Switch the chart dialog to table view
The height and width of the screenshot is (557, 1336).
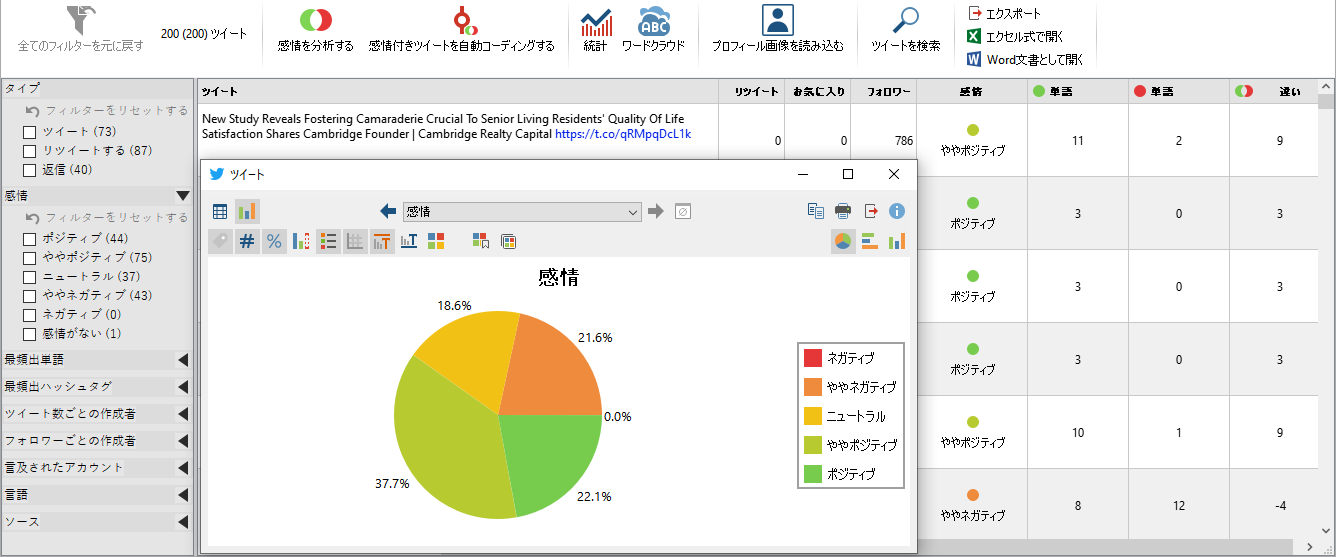click(x=221, y=212)
